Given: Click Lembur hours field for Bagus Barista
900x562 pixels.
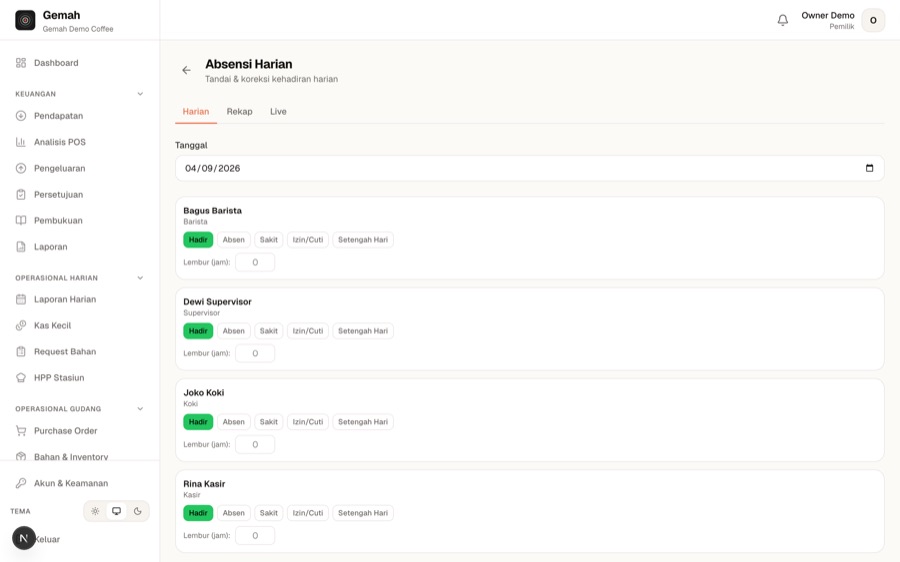Looking at the screenshot, I should [x=255, y=262].
